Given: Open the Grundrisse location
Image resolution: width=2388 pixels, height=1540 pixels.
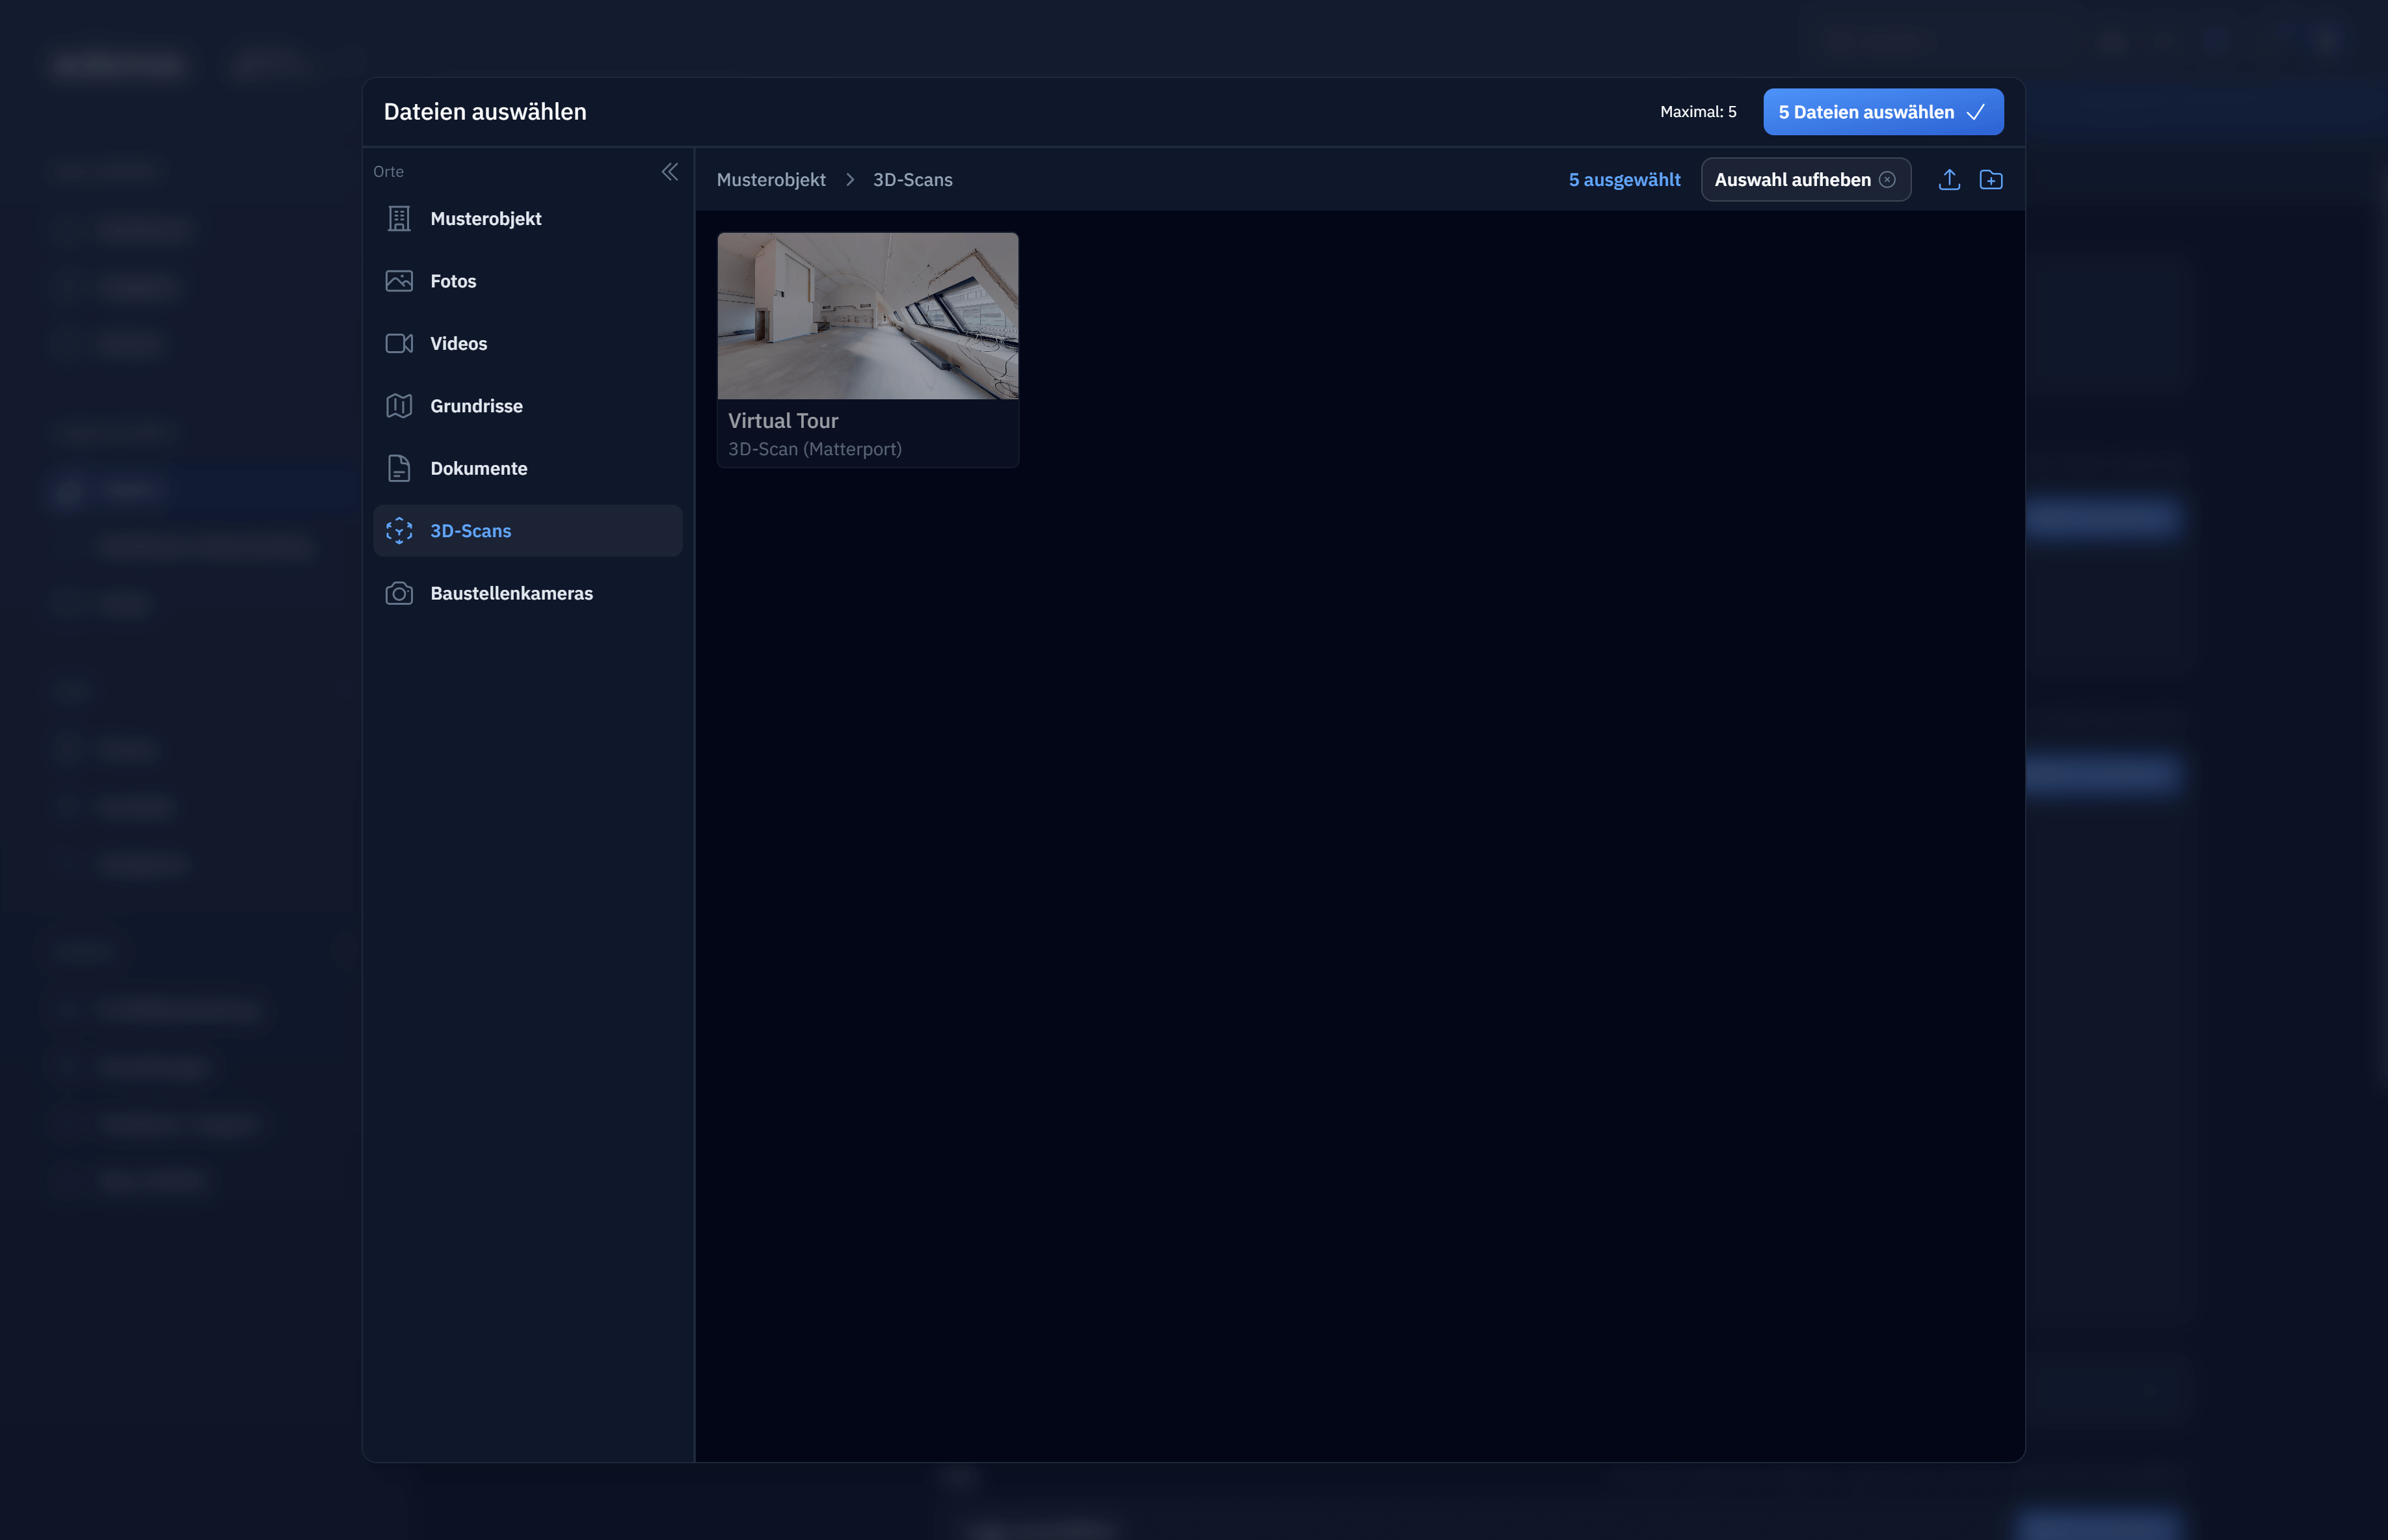Looking at the screenshot, I should pos(476,406).
